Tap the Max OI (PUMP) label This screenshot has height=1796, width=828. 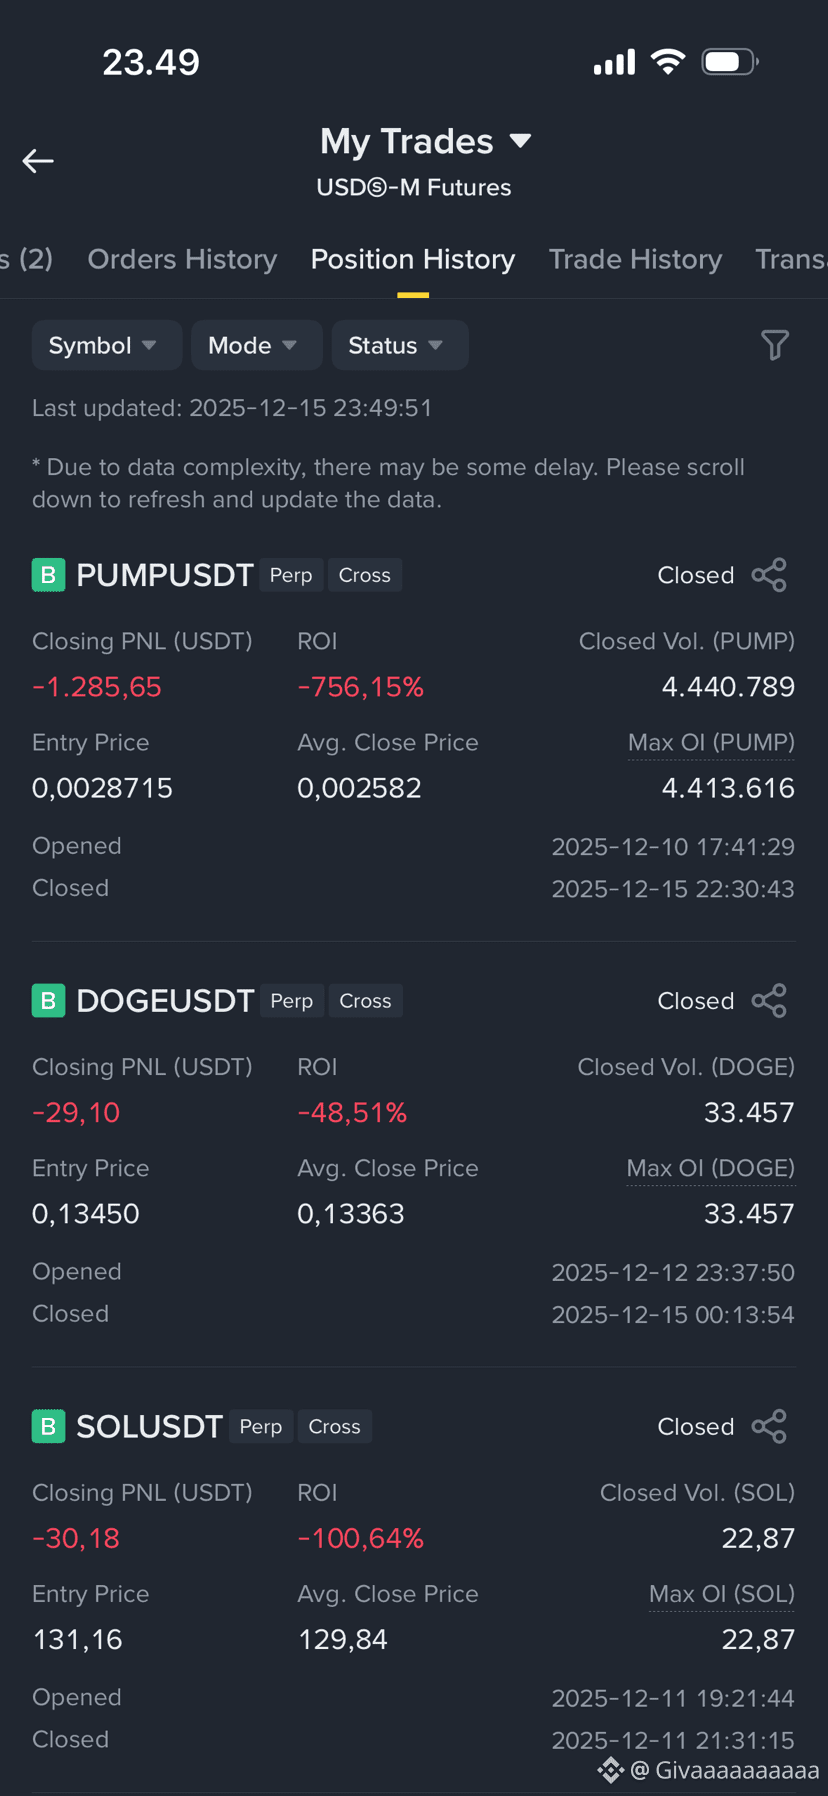[x=711, y=743]
